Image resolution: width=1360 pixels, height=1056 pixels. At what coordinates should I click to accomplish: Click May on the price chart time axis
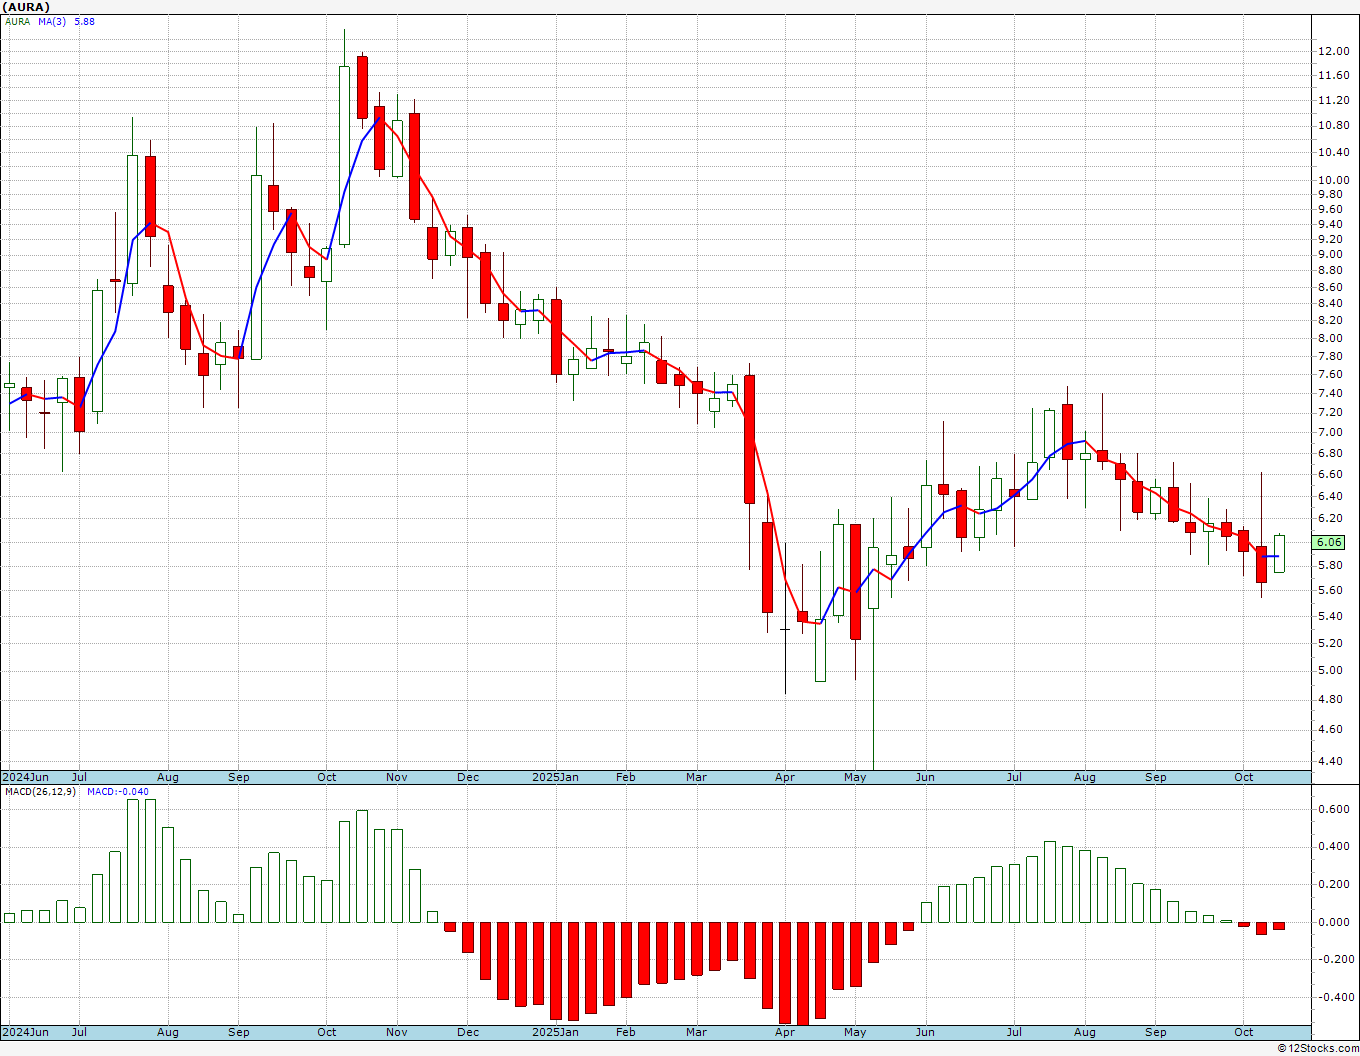pyautogui.click(x=856, y=777)
